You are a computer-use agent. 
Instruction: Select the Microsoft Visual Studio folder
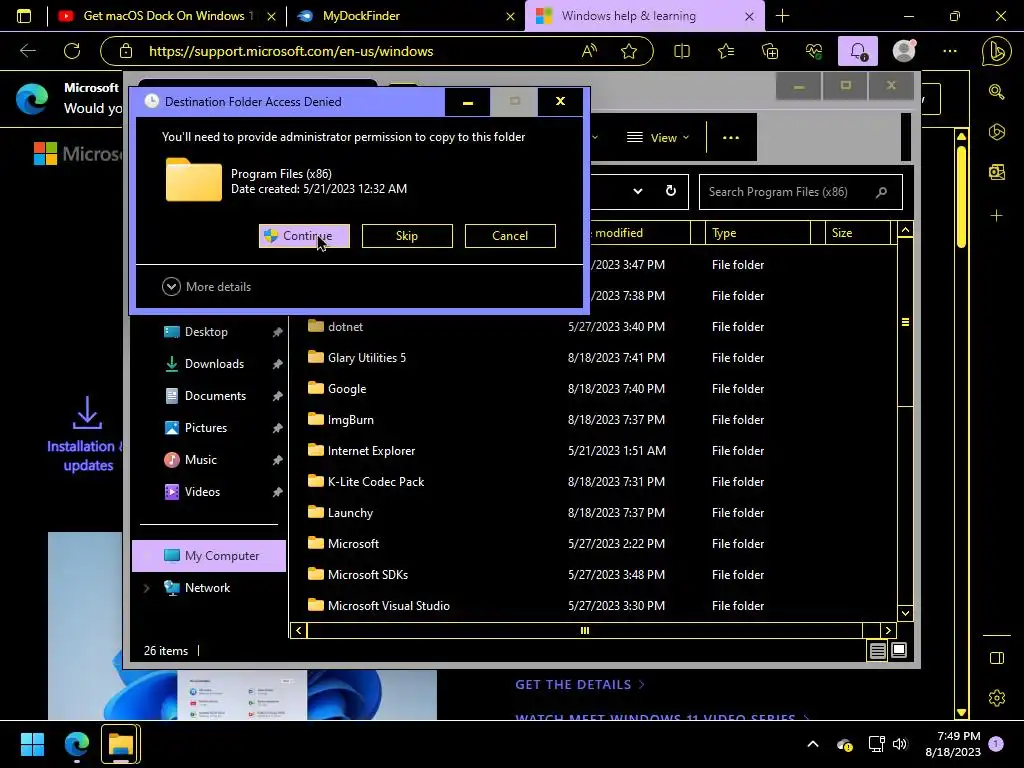point(389,606)
